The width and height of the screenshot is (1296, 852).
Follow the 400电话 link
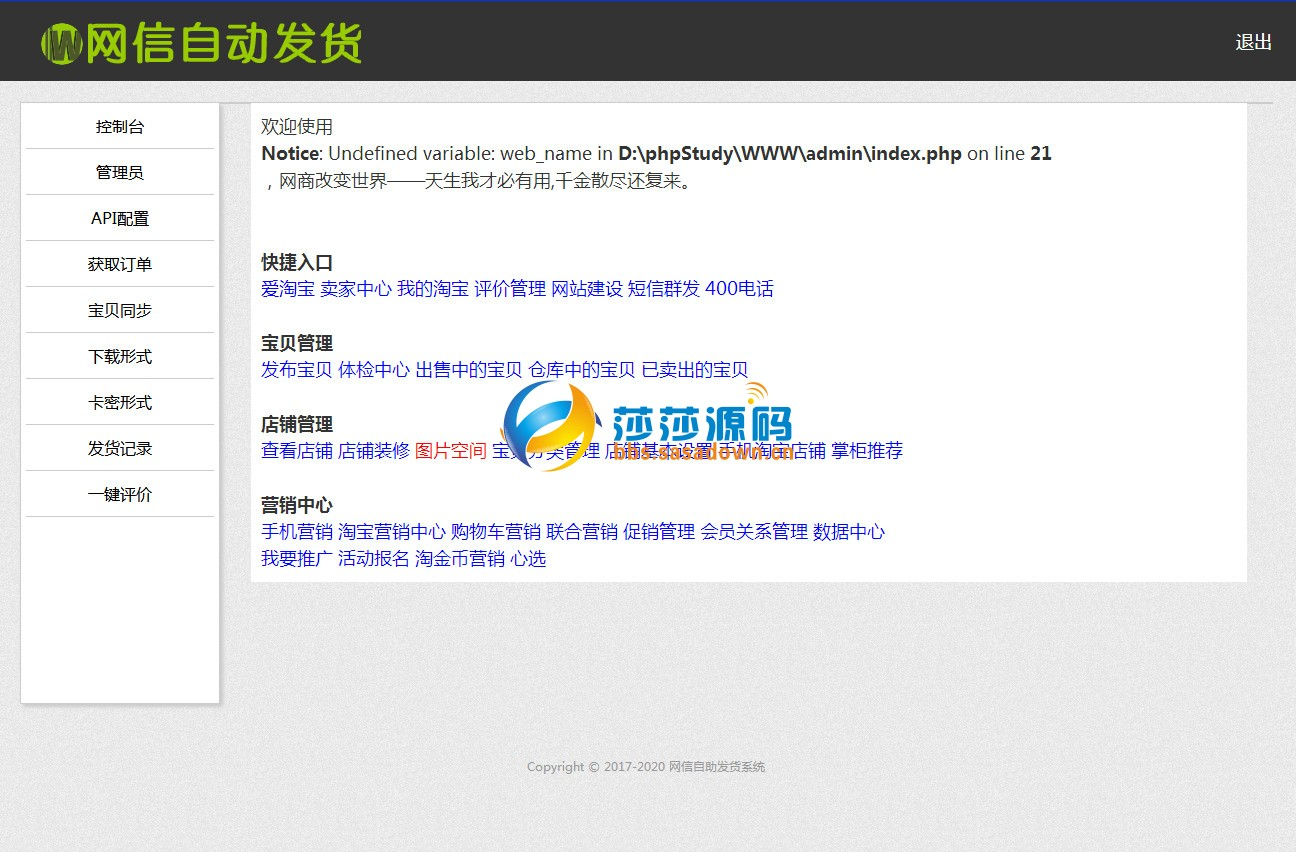739,289
